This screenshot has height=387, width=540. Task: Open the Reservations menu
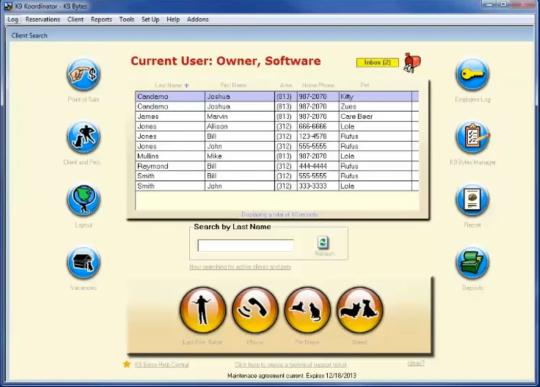coord(43,19)
